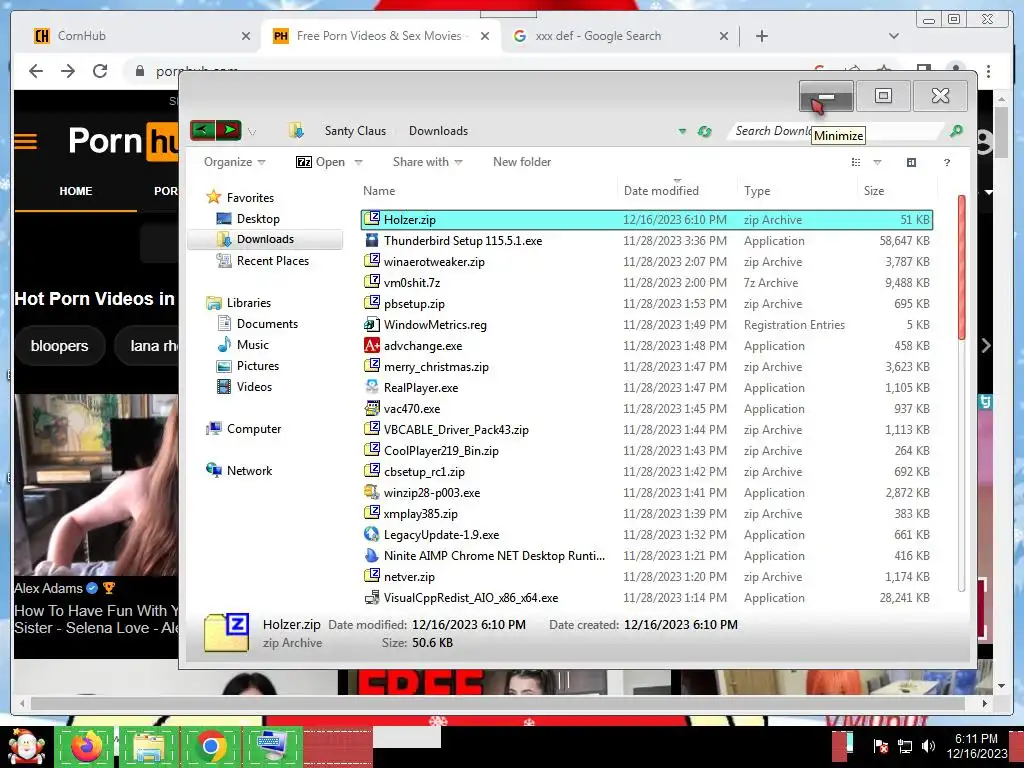The height and width of the screenshot is (768, 1024).
Task: Select the advchange.exe icon
Action: tap(372, 345)
